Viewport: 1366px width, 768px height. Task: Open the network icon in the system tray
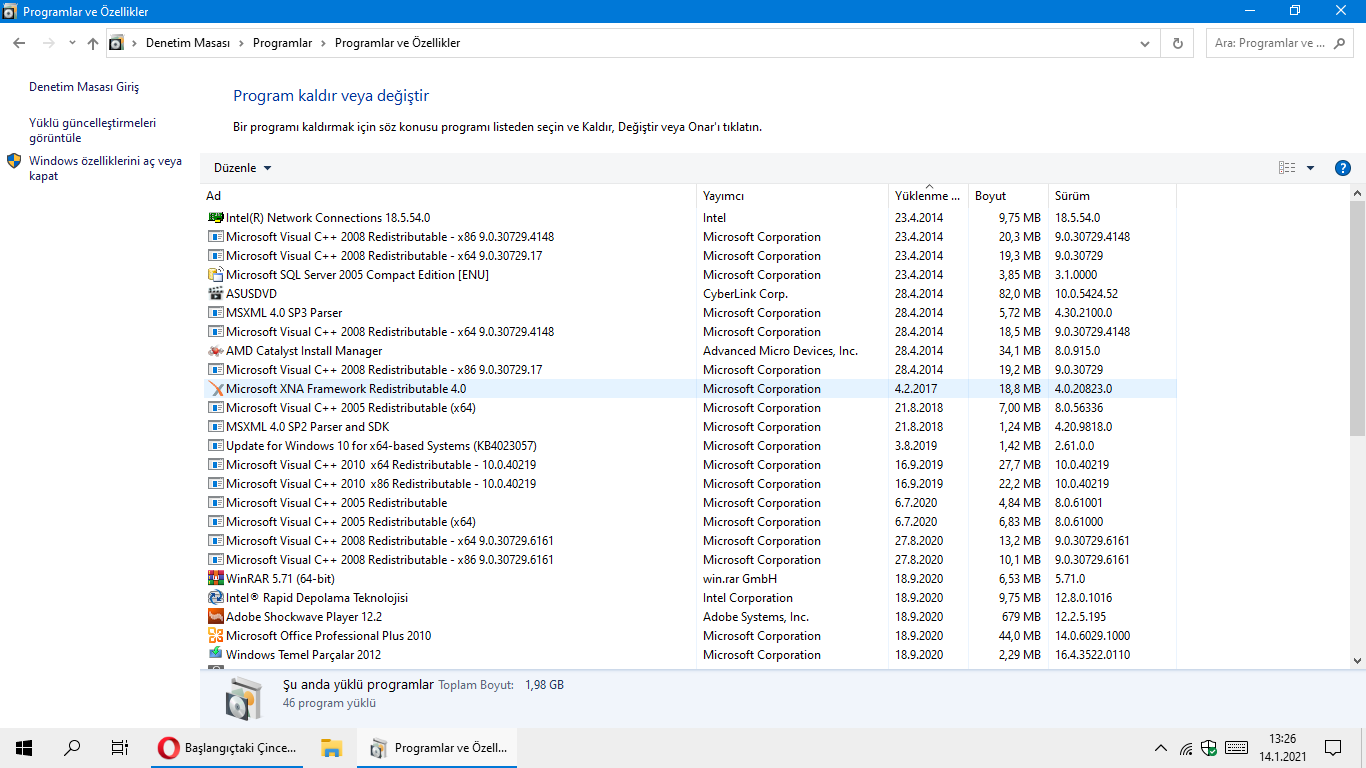click(x=1186, y=747)
